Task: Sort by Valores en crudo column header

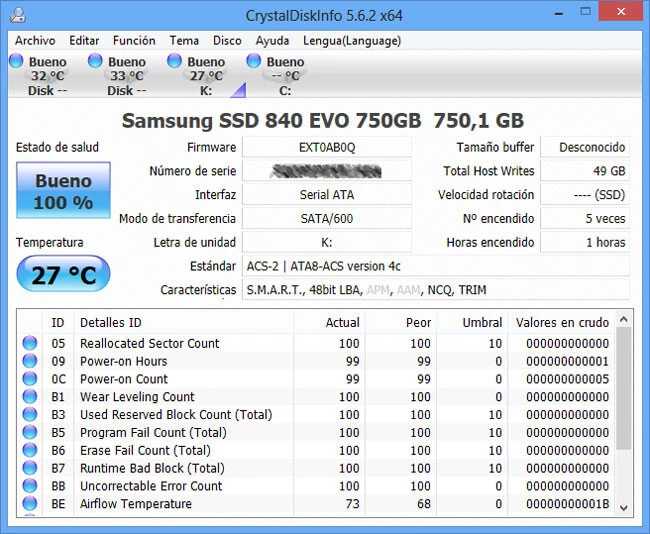Action: pos(561,323)
